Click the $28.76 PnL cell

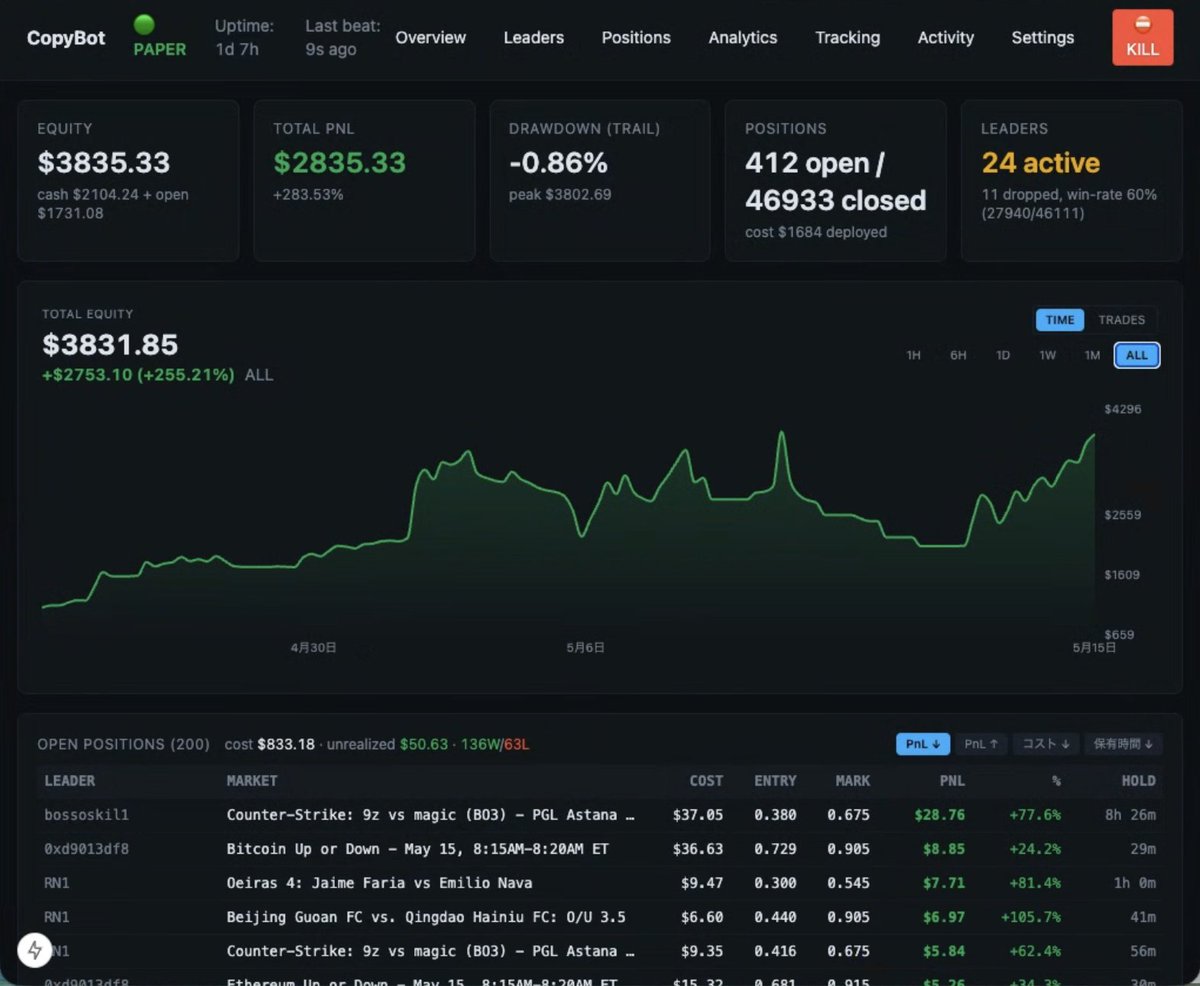(939, 815)
